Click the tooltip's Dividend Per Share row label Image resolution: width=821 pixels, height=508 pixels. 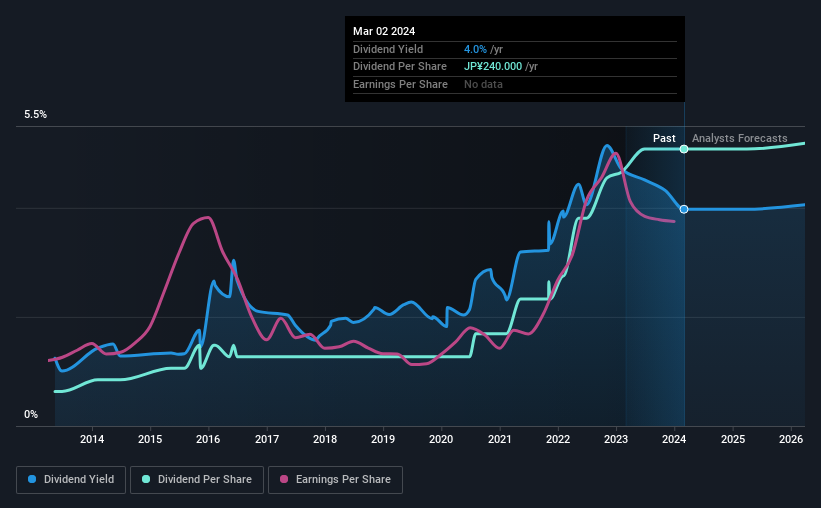(x=400, y=67)
